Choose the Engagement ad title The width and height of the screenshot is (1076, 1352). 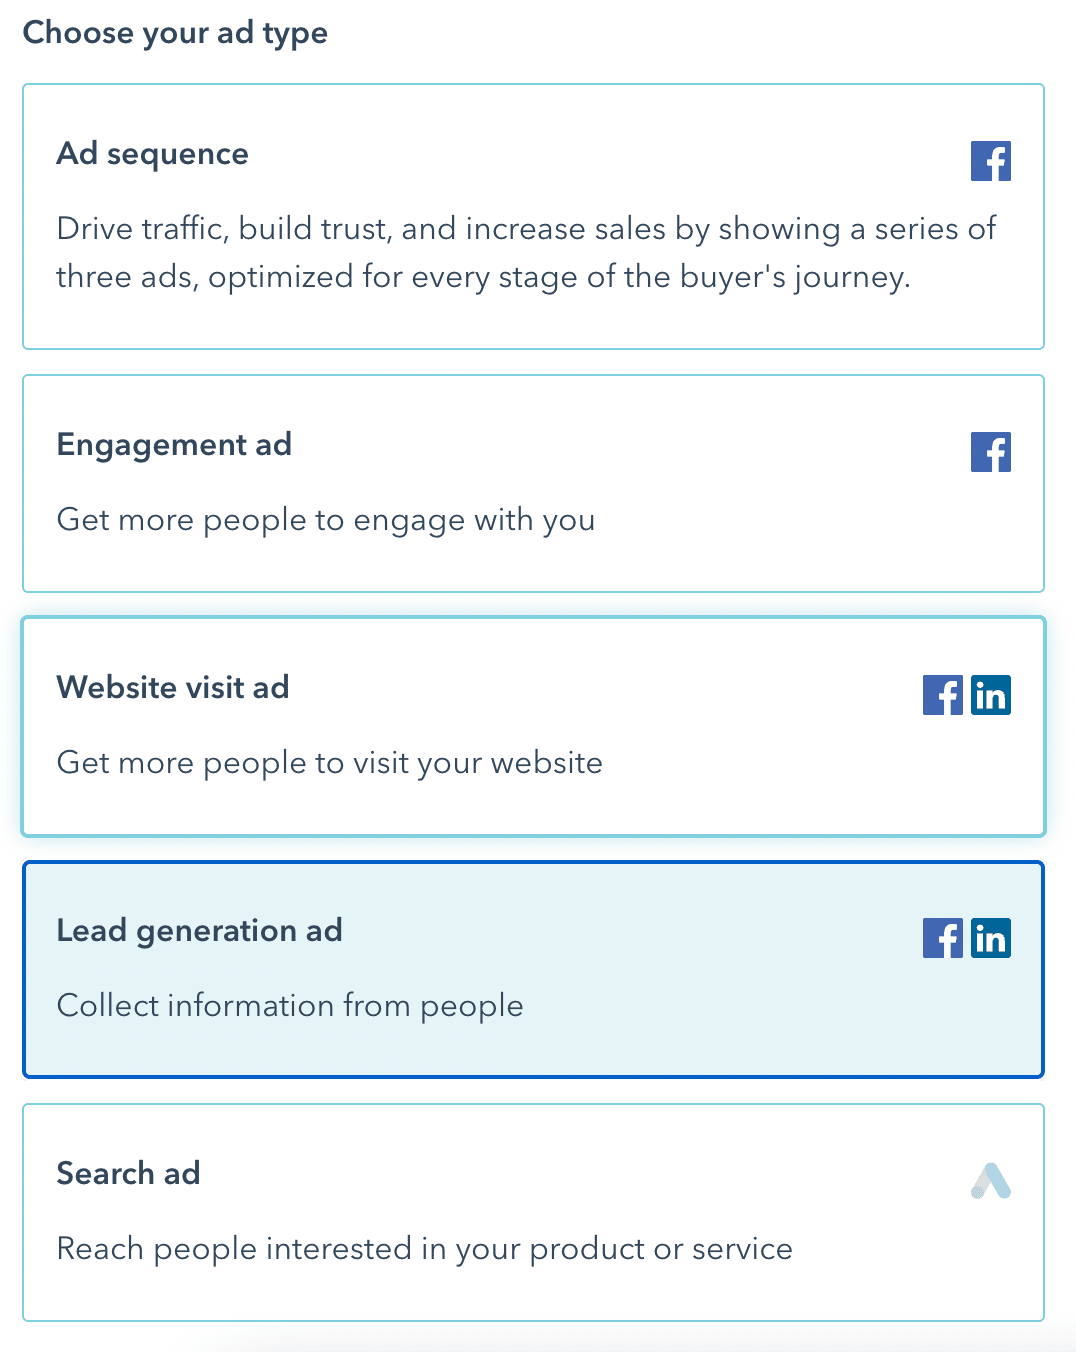point(174,446)
